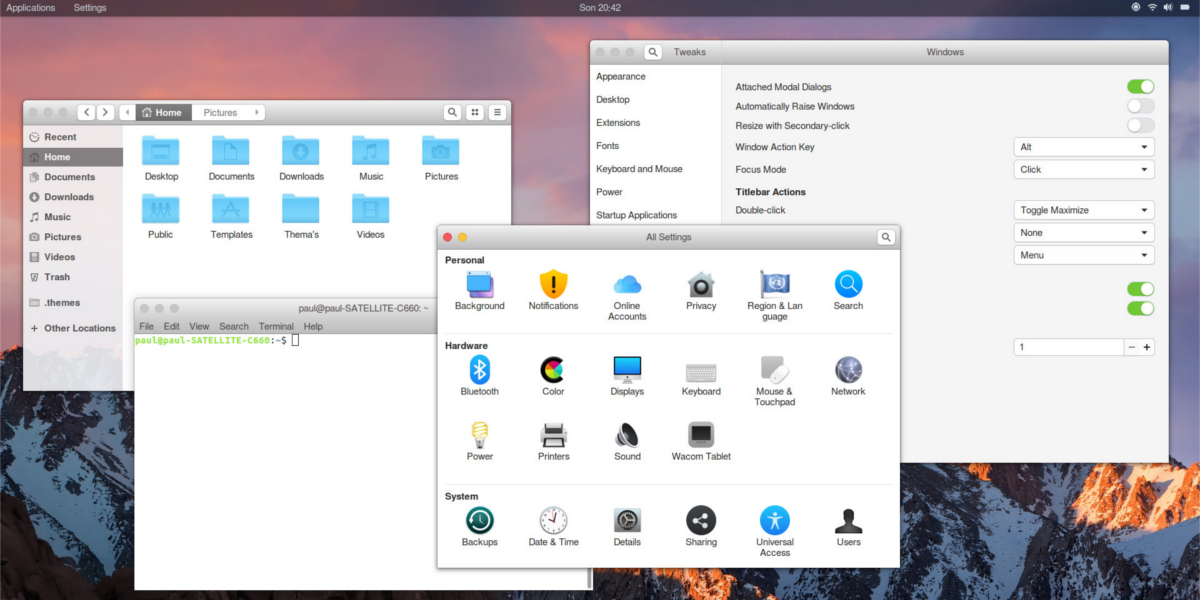Screen dimensions: 1200x600
Task: Go forward in Files navigation
Action: [x=105, y=113]
